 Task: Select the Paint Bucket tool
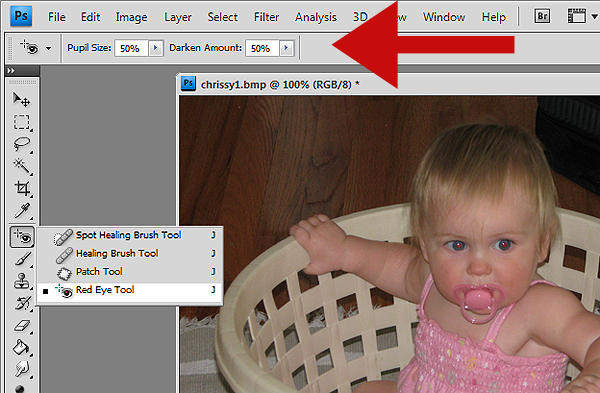[x=22, y=347]
